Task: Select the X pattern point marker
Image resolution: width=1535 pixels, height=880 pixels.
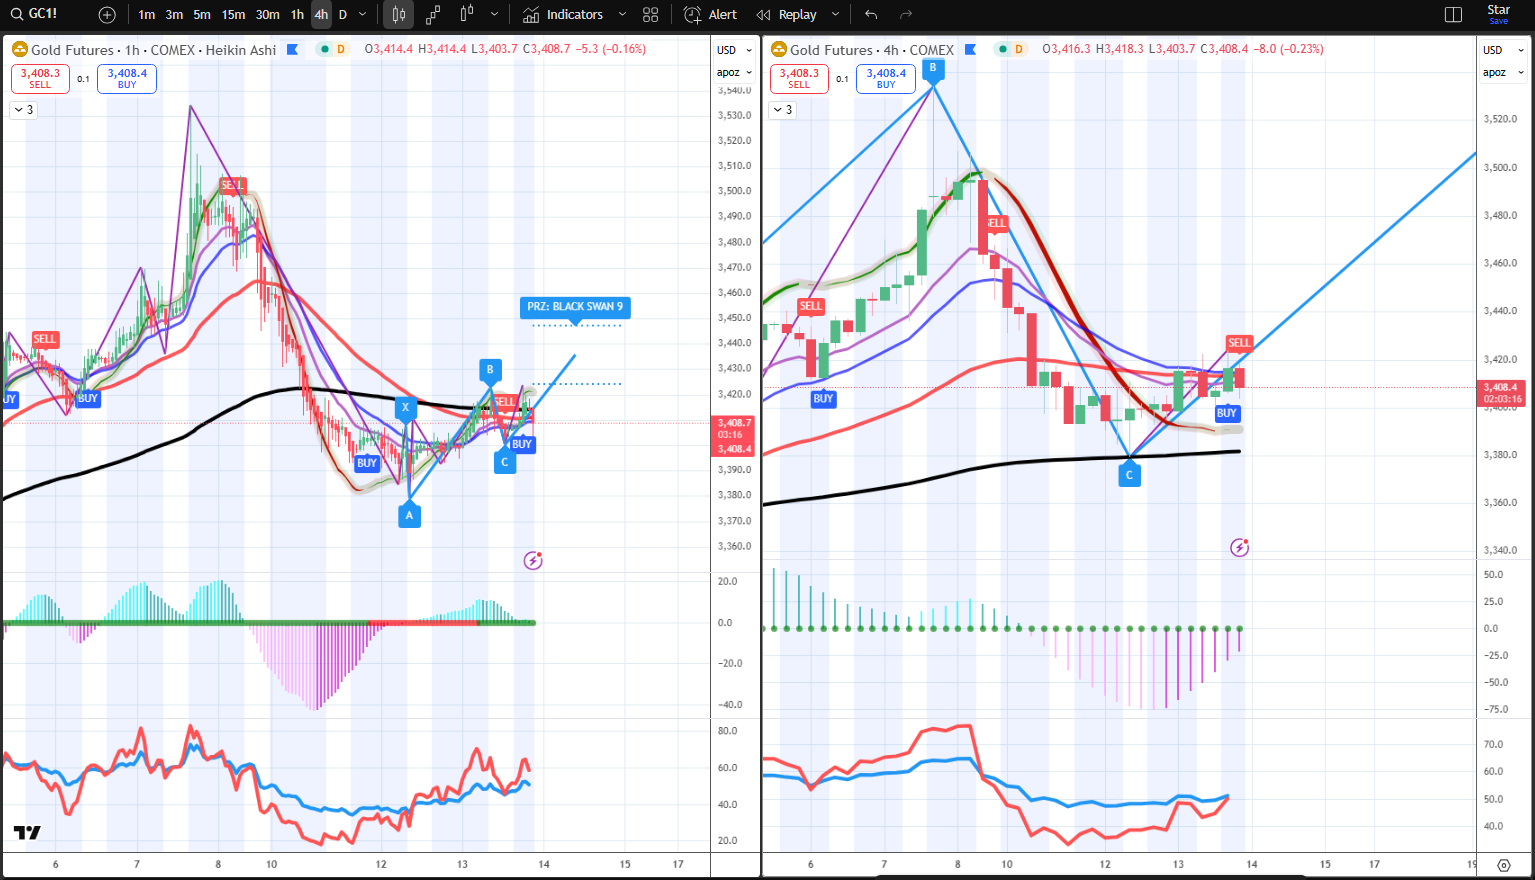Action: 405,407
